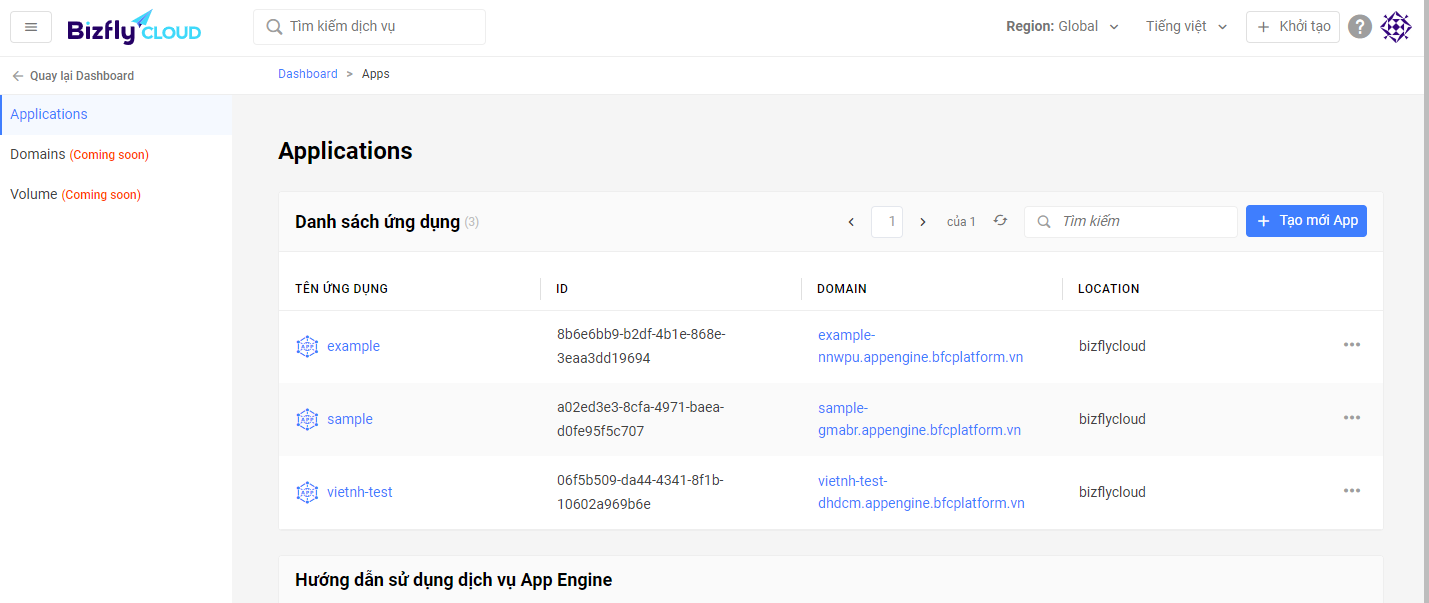Click the Bizfly Cloud logo
The image size is (1429, 603).
[x=134, y=28]
